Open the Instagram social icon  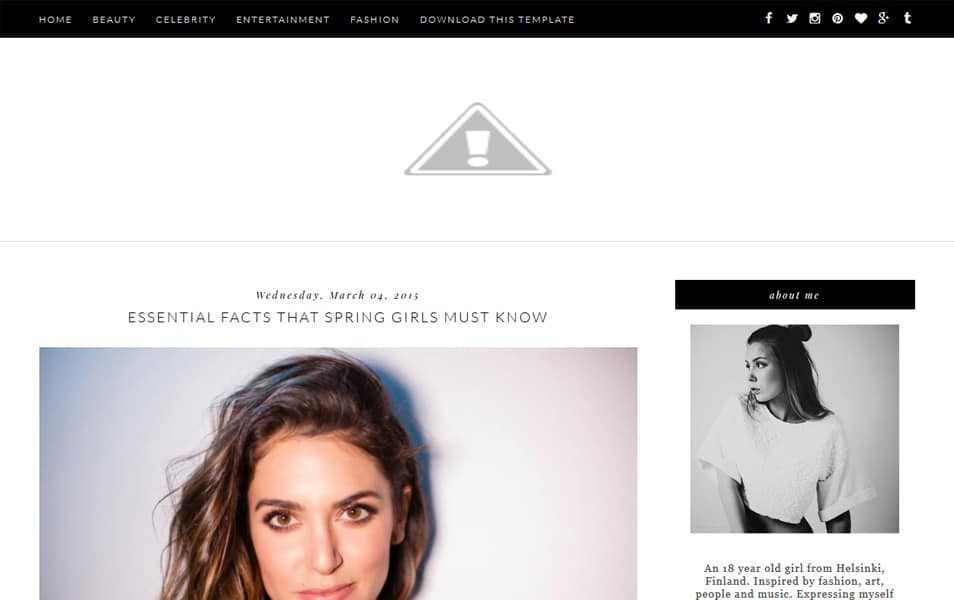coord(815,18)
